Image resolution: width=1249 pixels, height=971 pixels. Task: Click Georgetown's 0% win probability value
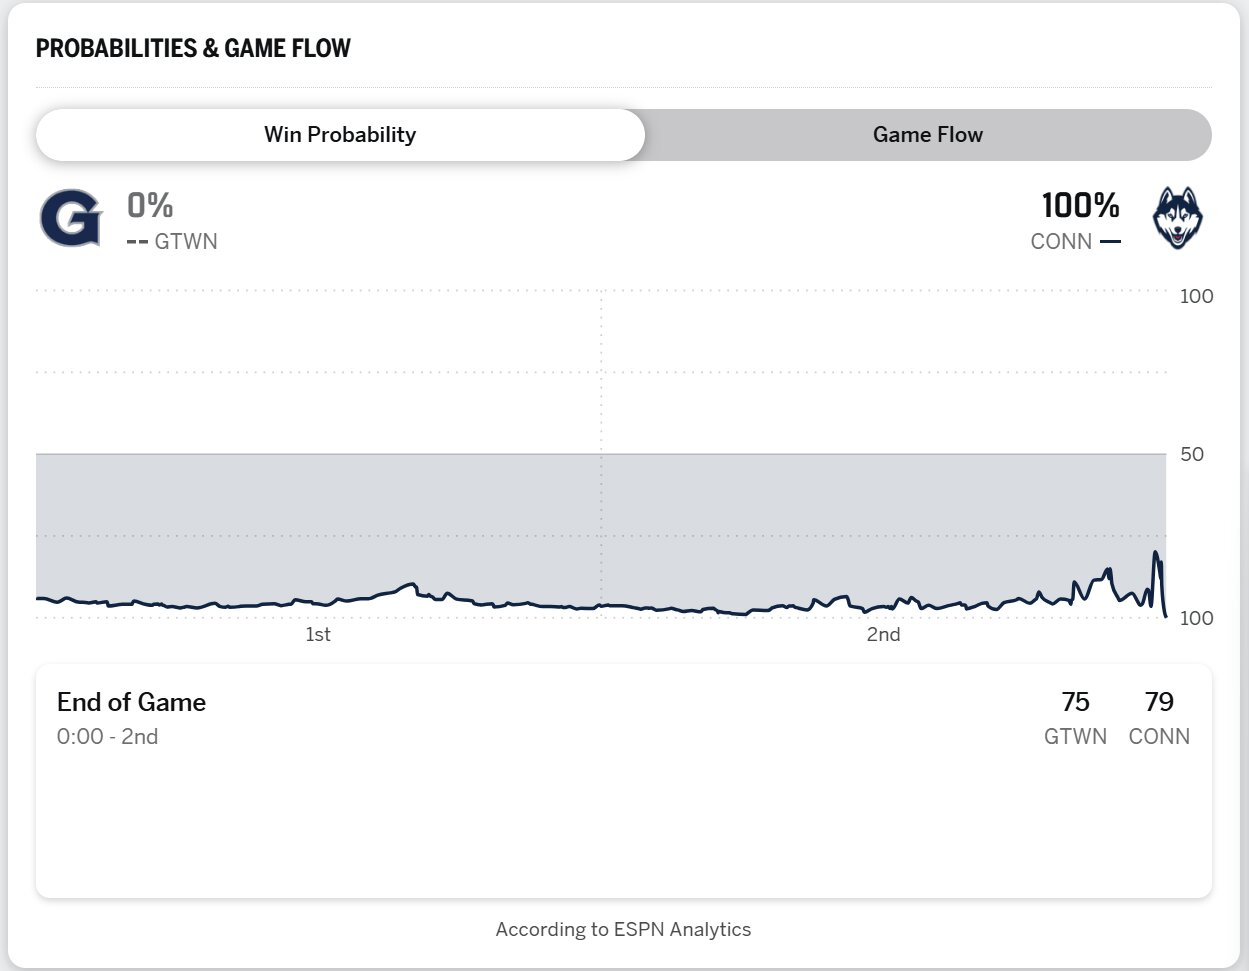coord(150,206)
